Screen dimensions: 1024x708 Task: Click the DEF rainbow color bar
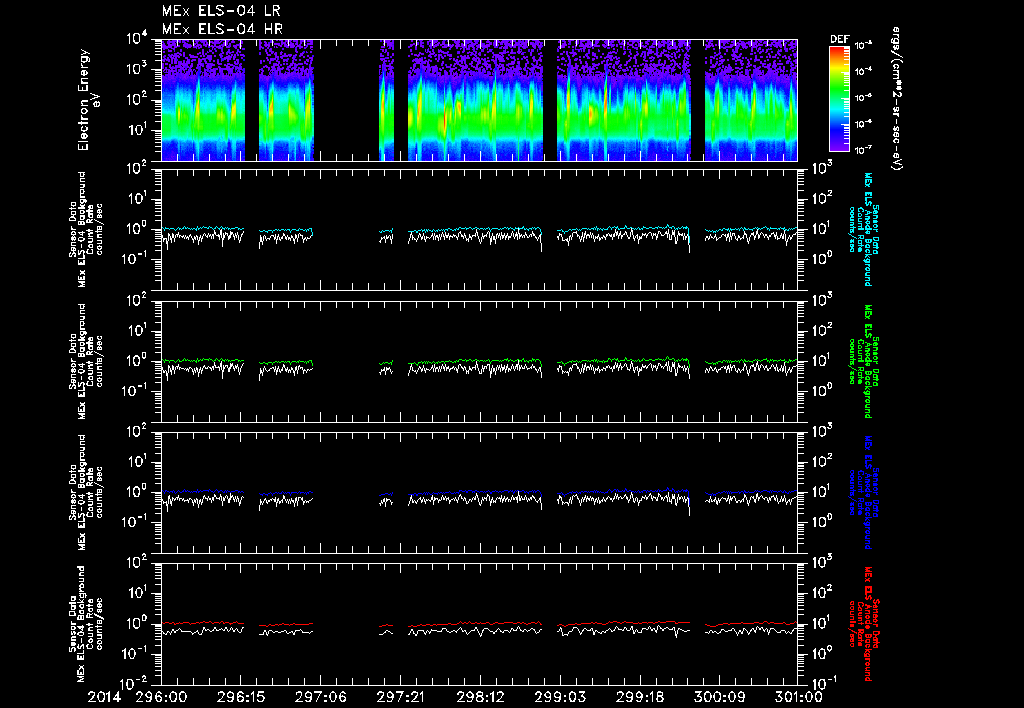tap(839, 99)
